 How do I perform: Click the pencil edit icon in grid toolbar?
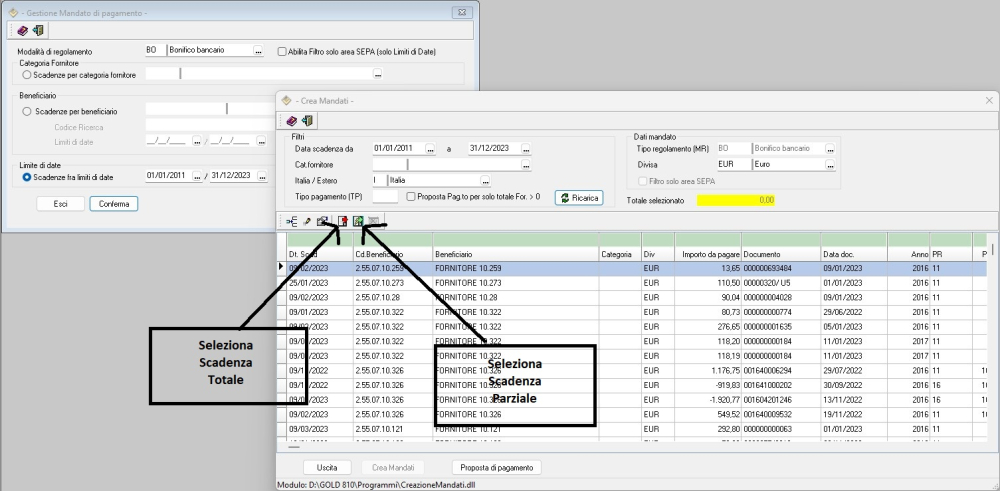(307, 222)
